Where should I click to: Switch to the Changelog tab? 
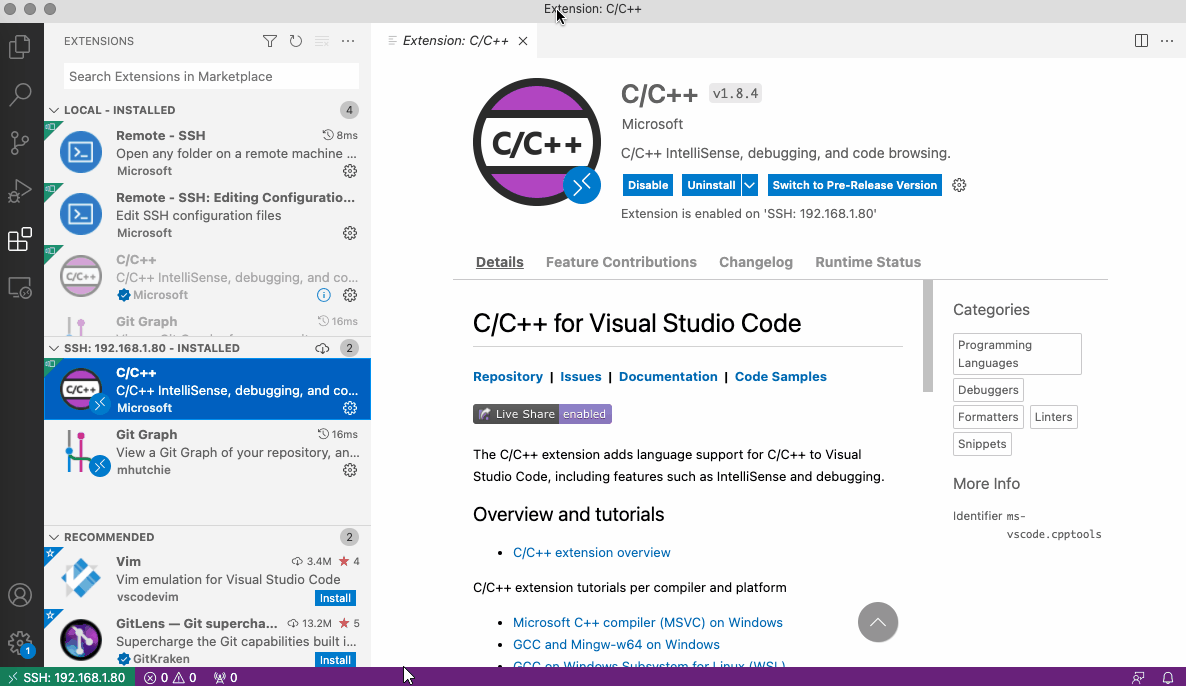756,262
